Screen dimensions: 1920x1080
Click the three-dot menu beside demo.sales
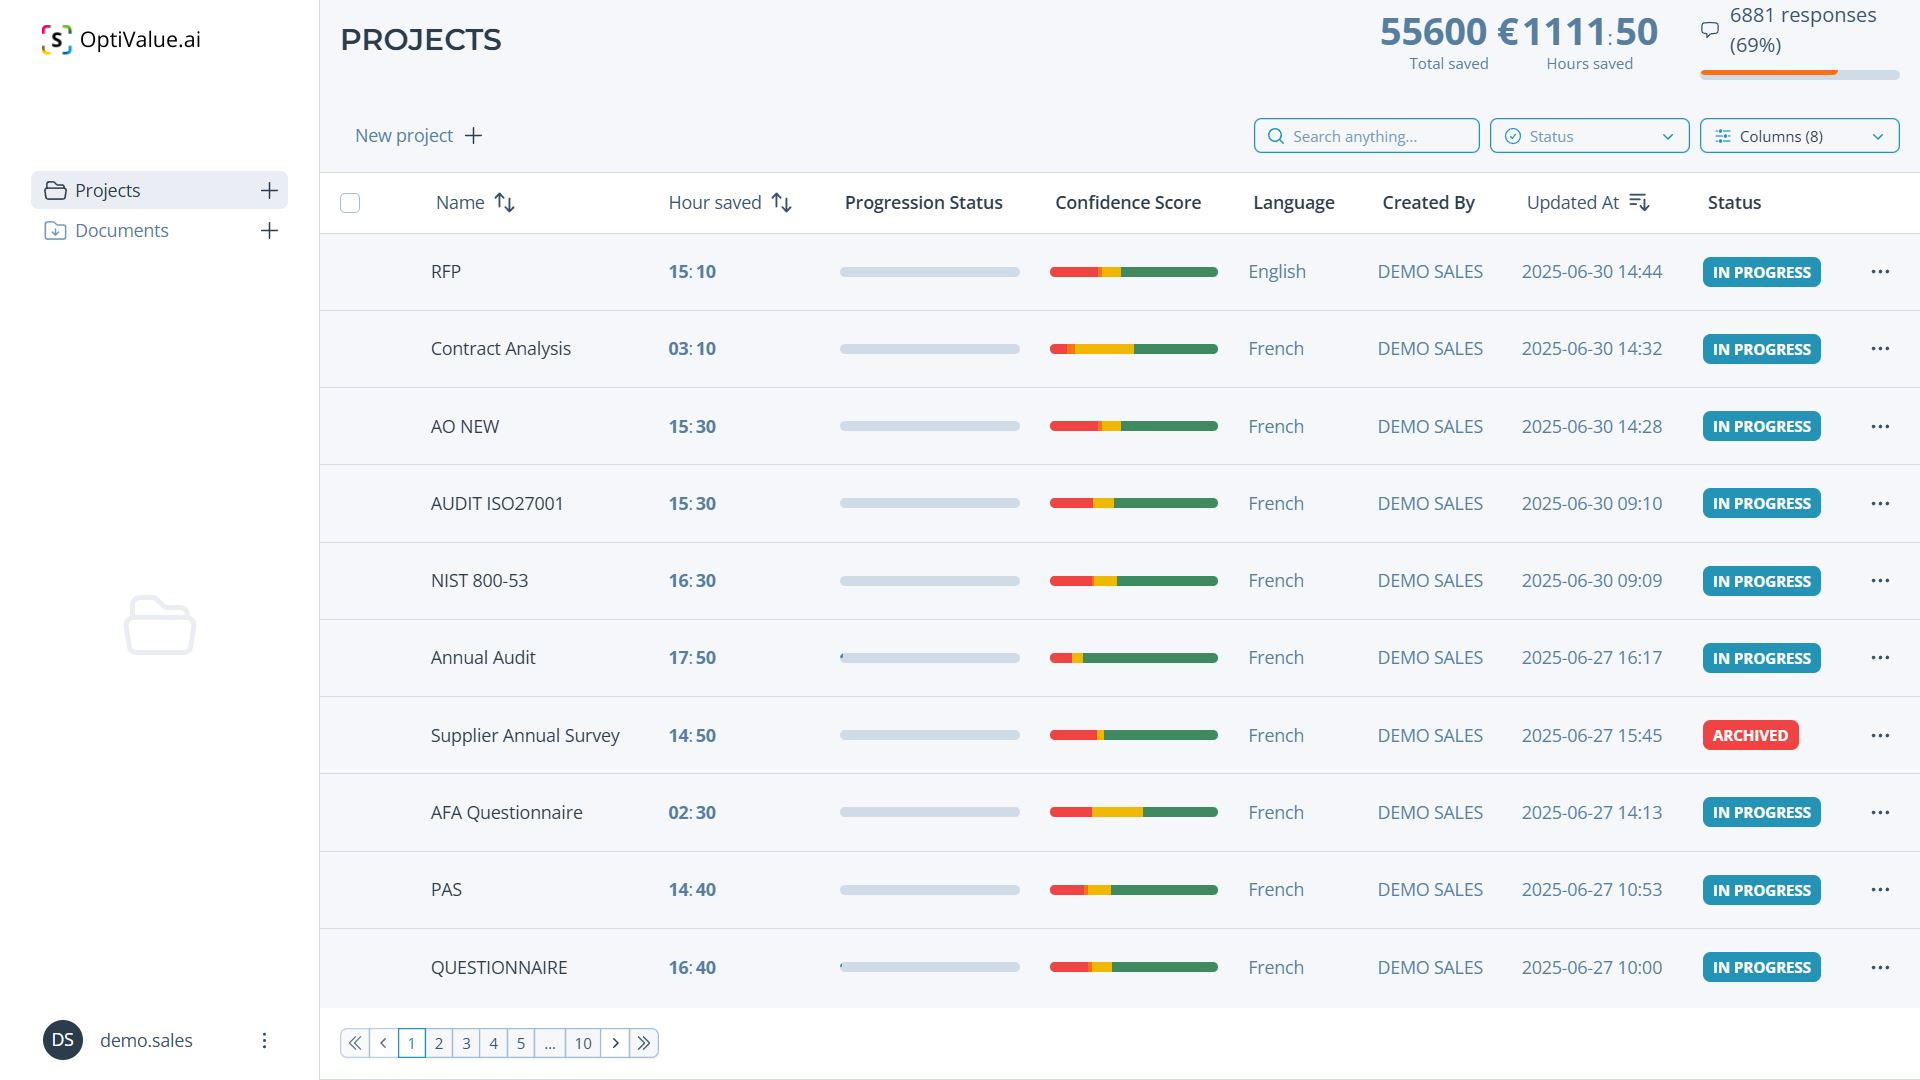click(x=264, y=1040)
